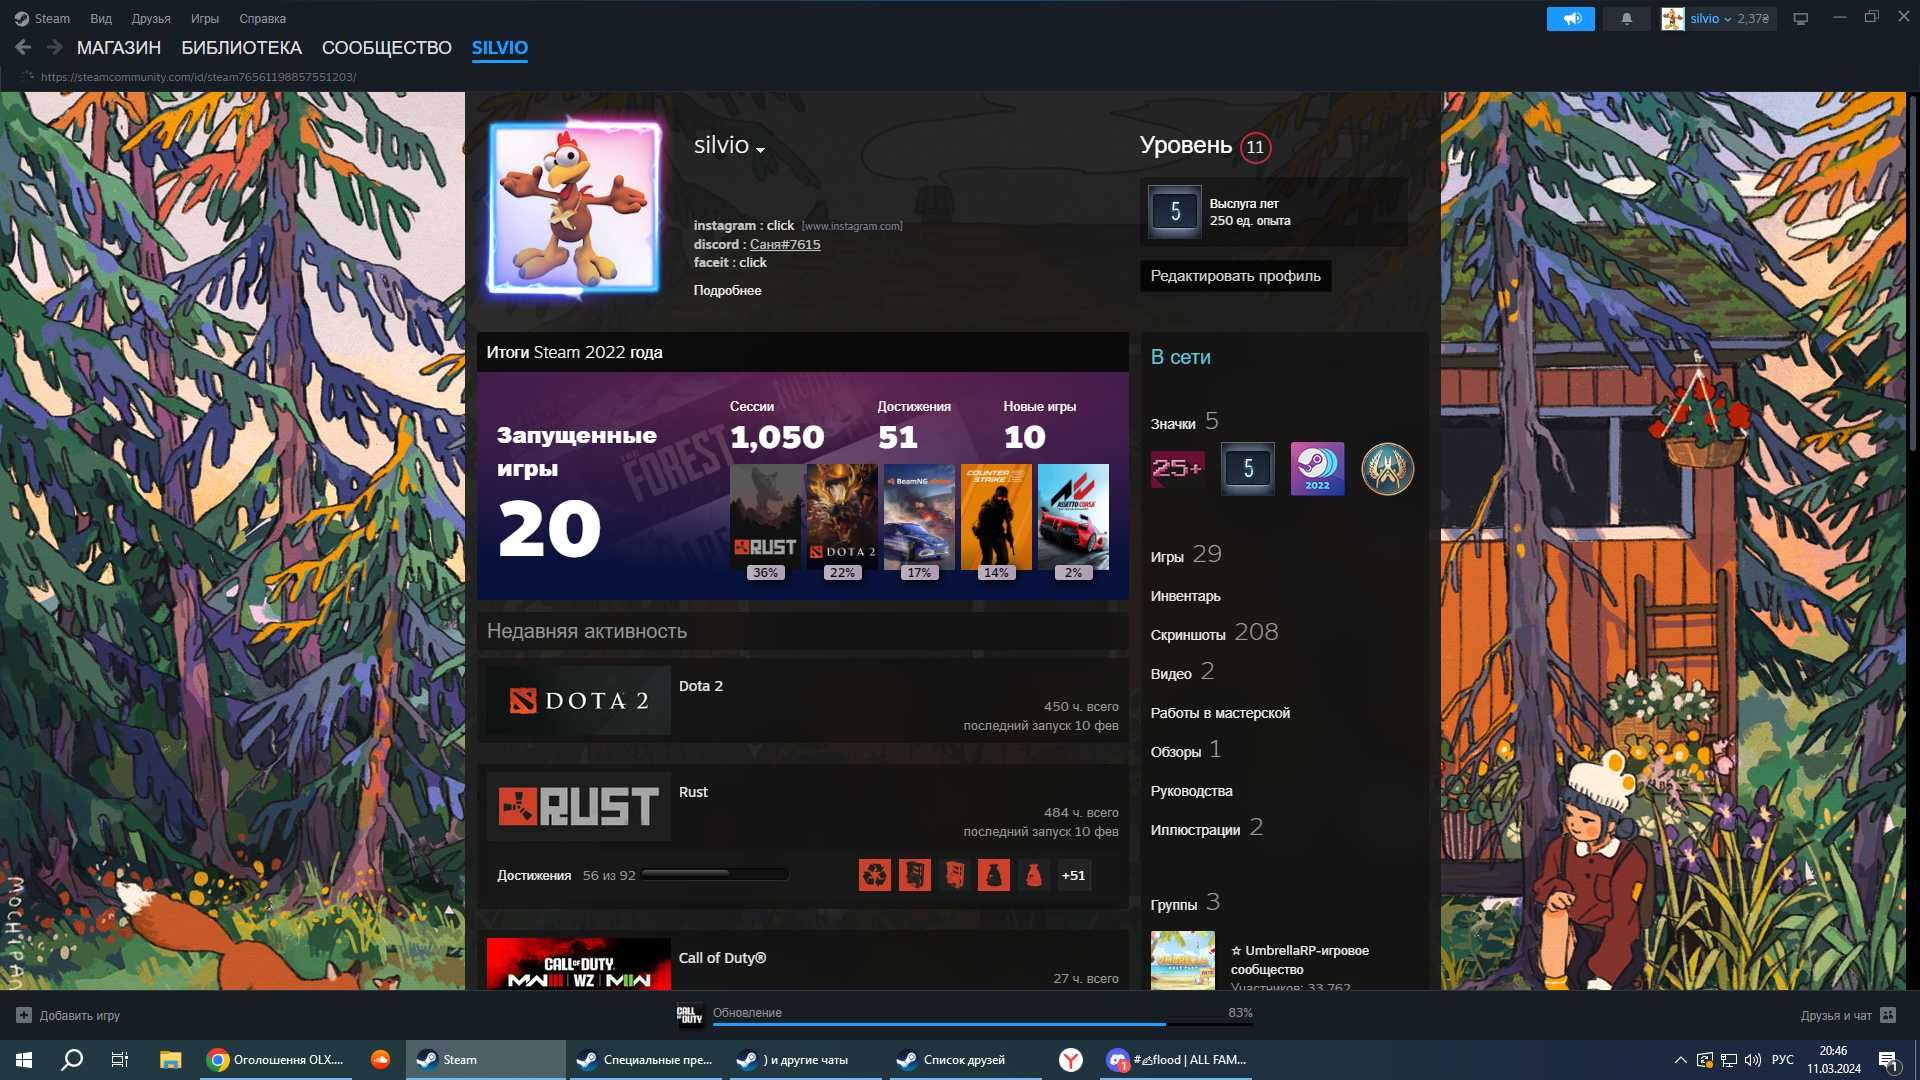Viewport: 1920px width, 1080px height.
Task: Open the notifications bell
Action: (x=1627, y=18)
